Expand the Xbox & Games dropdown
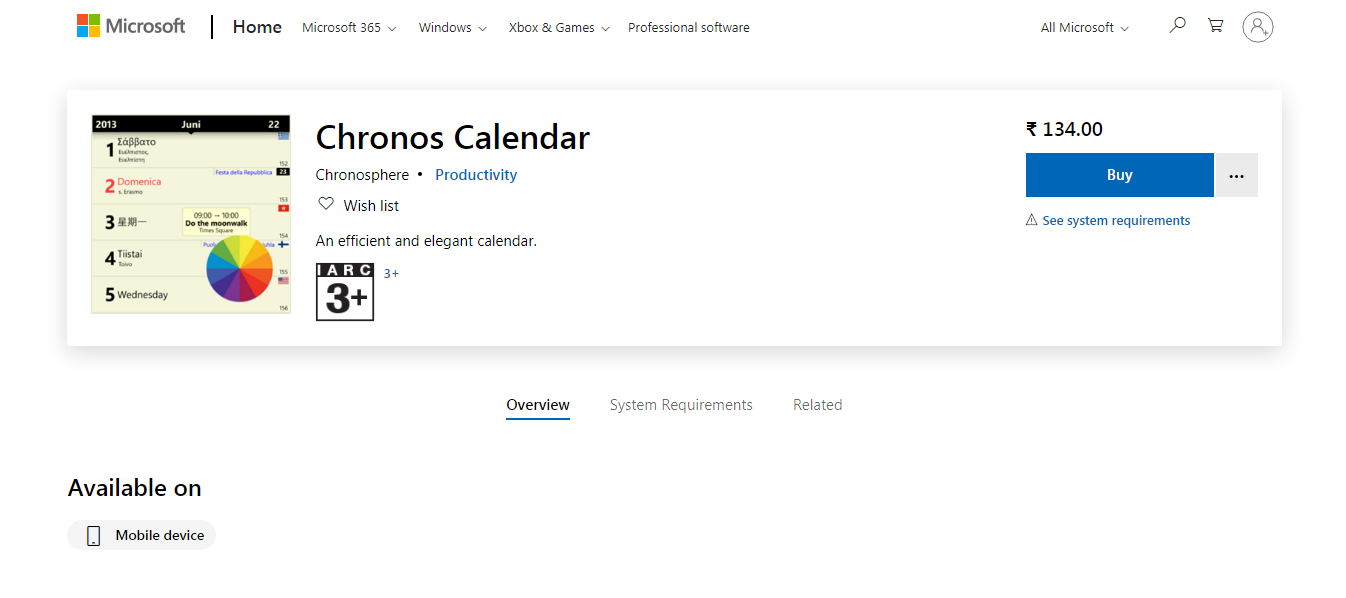Screen dimensions: 1346x598 point(558,28)
